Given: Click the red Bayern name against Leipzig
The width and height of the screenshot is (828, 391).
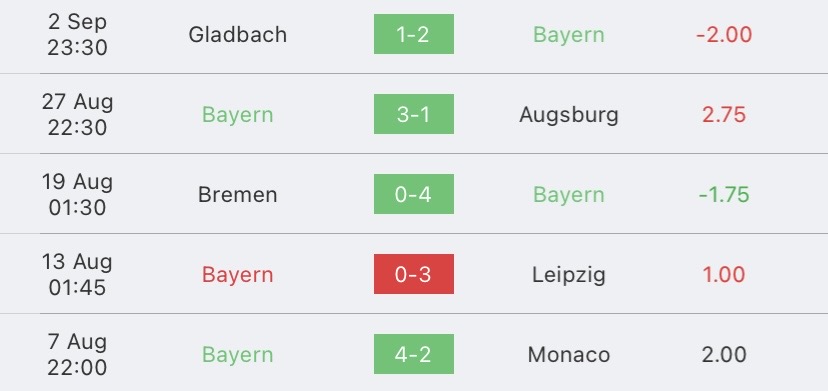Looking at the screenshot, I should [238, 275].
